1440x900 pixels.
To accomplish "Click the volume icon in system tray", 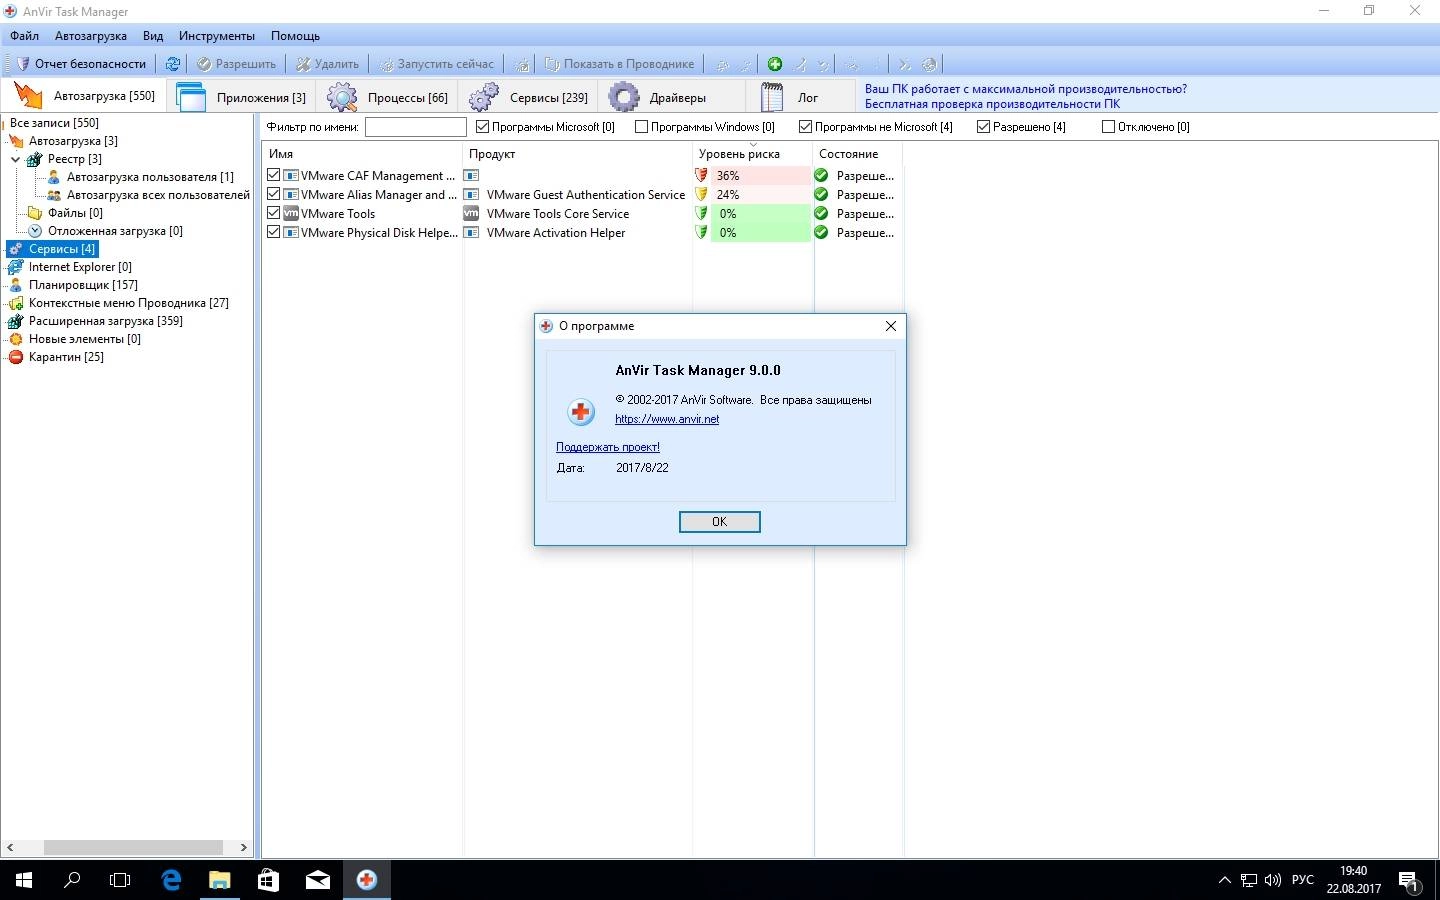I will 1272,880.
